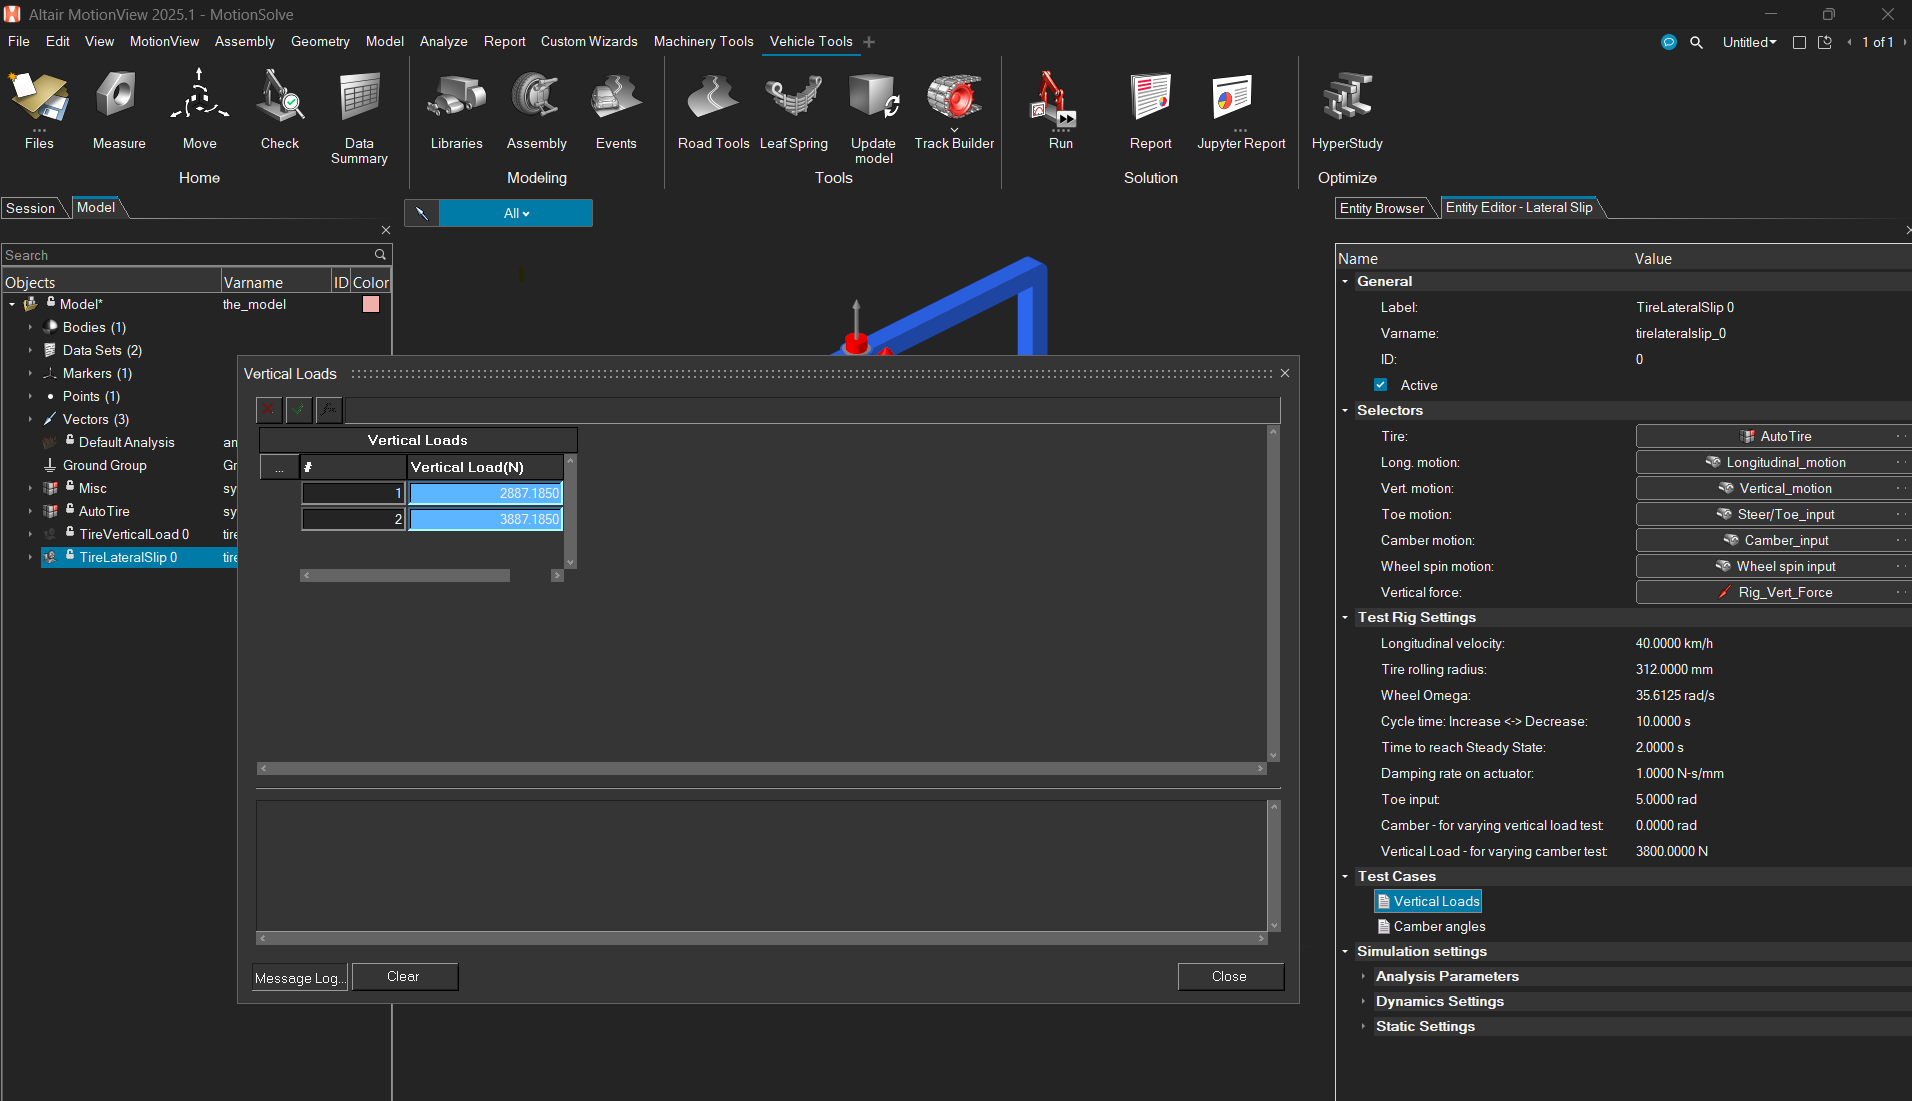This screenshot has width=1912, height=1101.
Task: Collapse Test Rig Settings section
Action: click(1345, 618)
